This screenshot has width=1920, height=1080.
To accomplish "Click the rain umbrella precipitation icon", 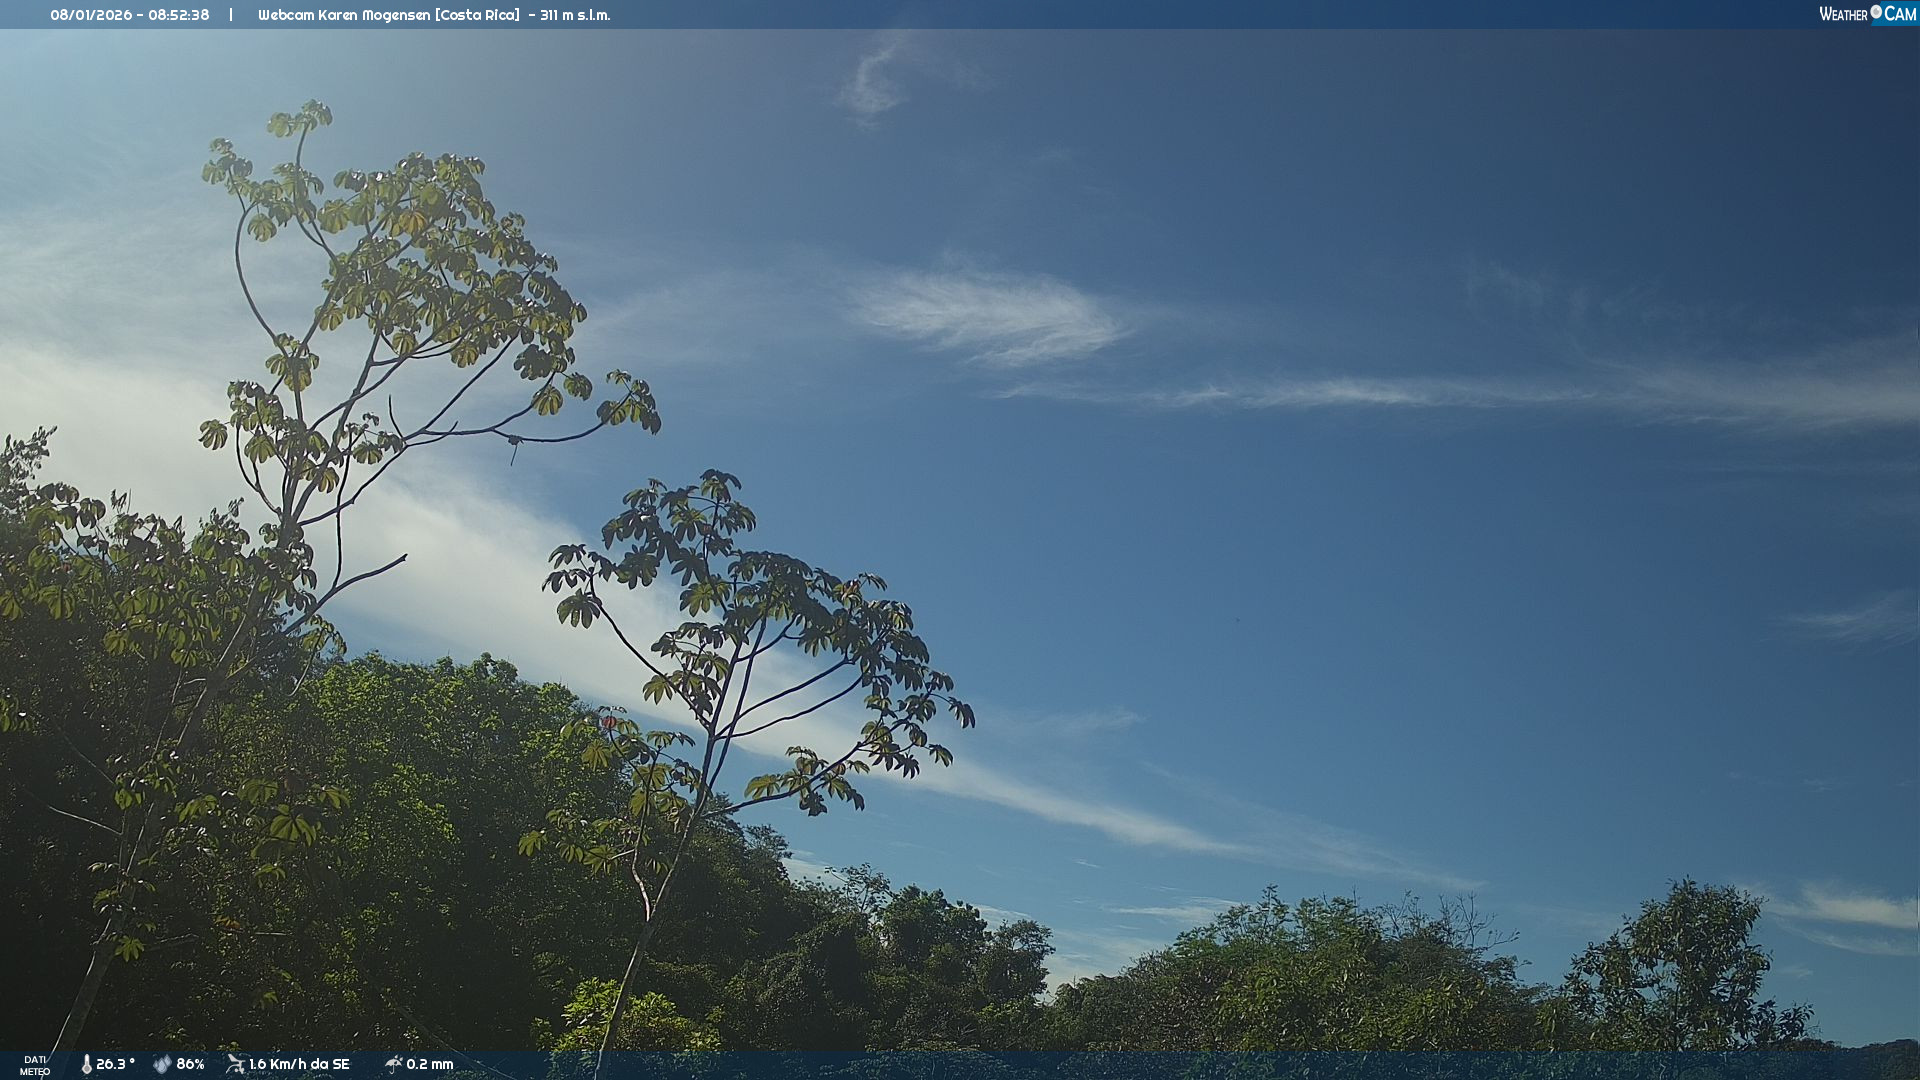I will coord(393,1064).
